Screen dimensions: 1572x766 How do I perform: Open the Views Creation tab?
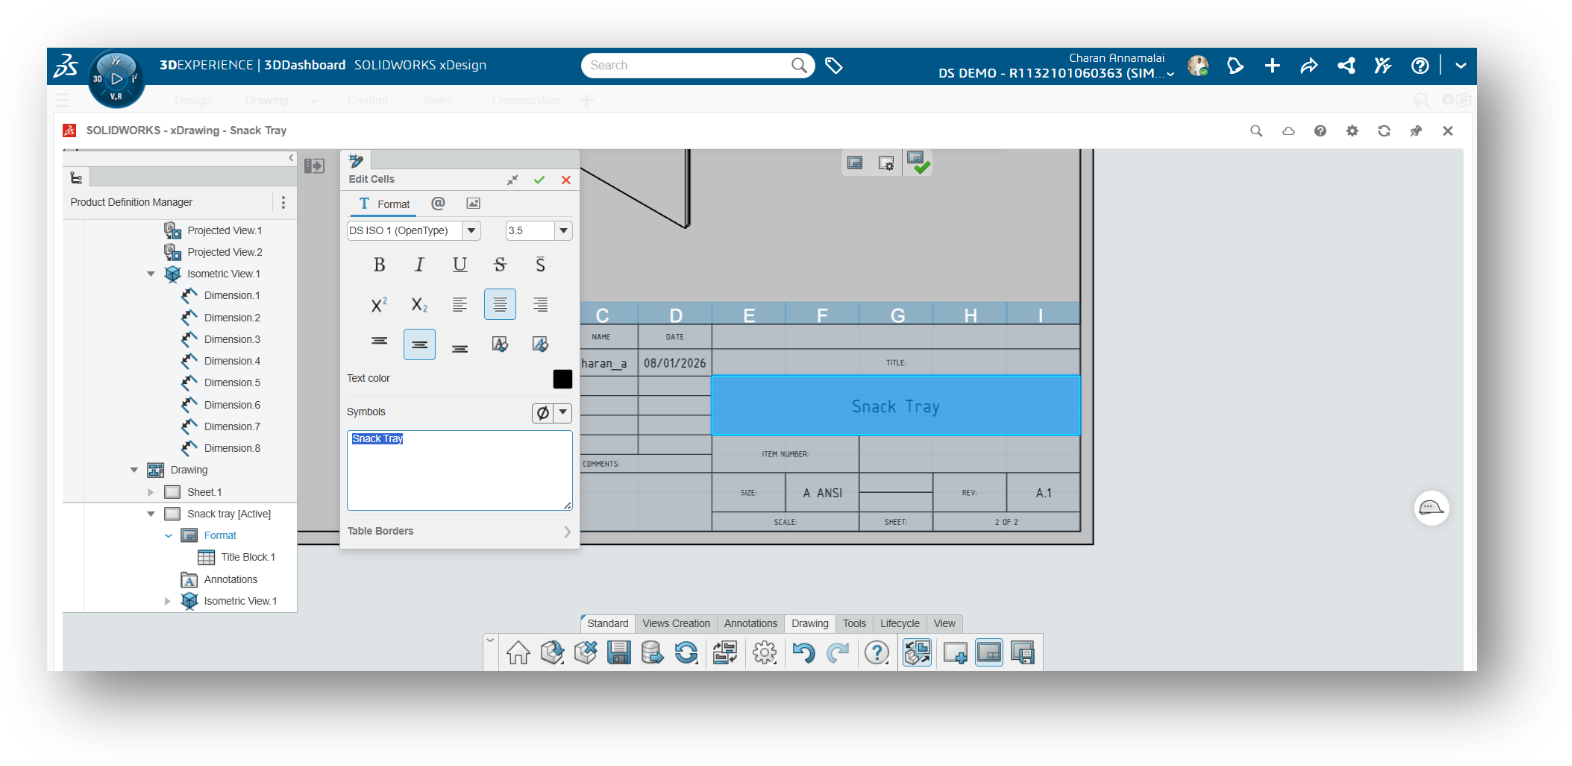(x=676, y=623)
